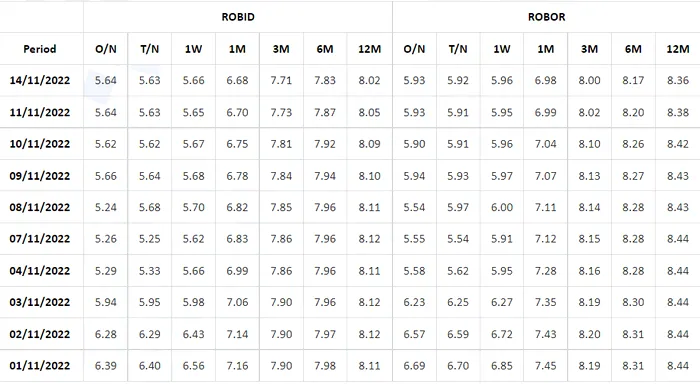Select the 03/11/2022 row label
700x384 pixels.
tap(40, 302)
